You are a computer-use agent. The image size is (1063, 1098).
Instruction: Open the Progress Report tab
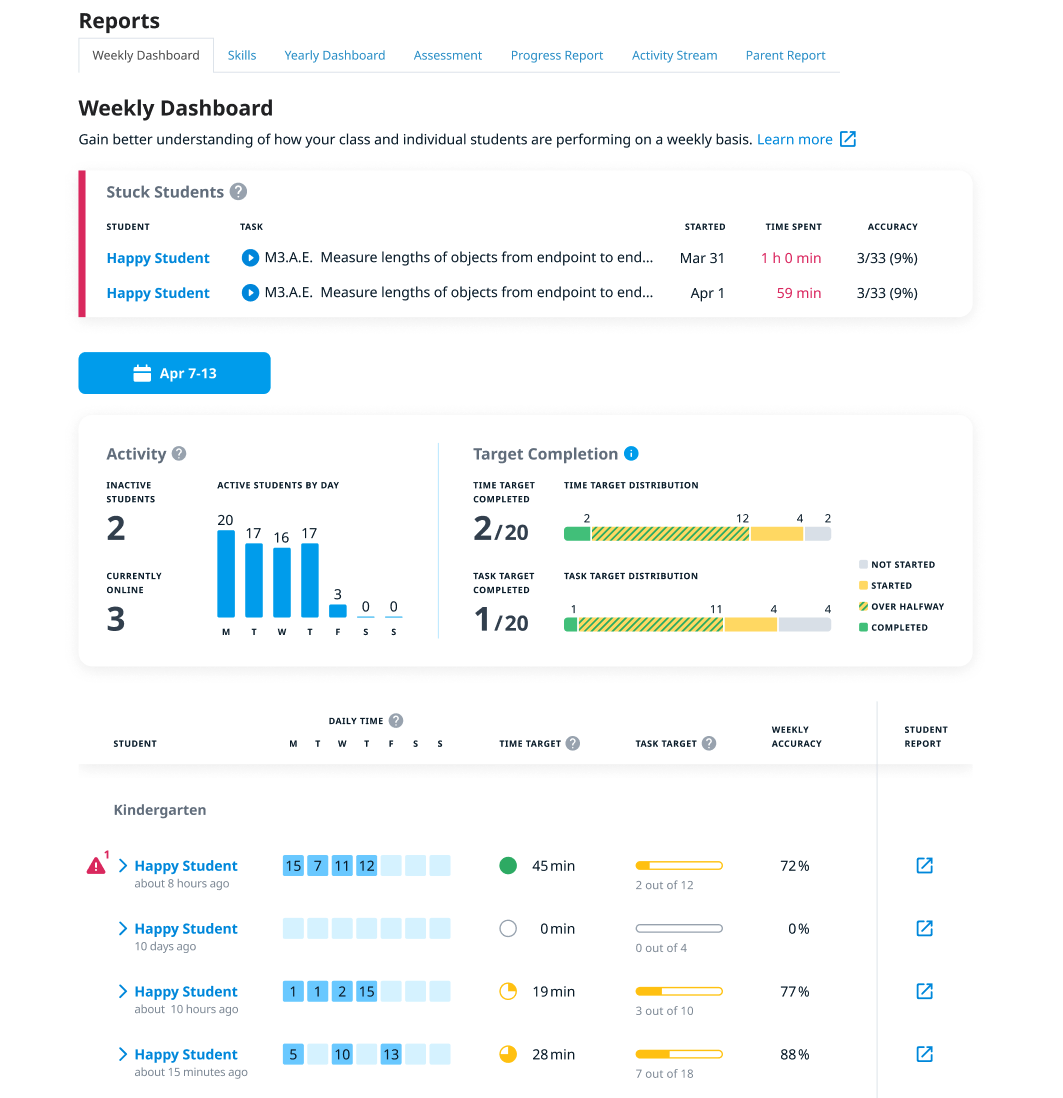coord(556,56)
